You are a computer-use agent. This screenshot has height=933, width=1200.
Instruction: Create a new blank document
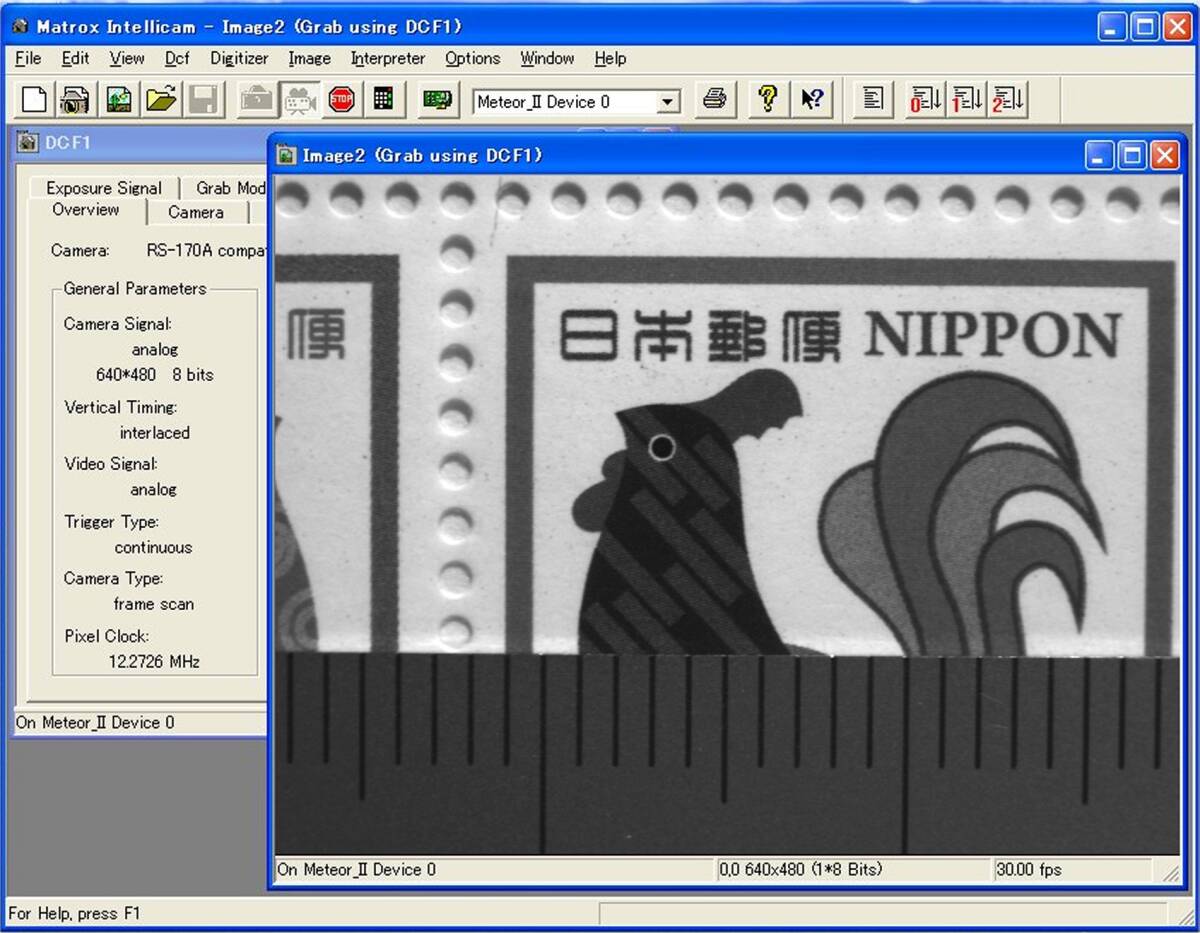click(x=34, y=100)
